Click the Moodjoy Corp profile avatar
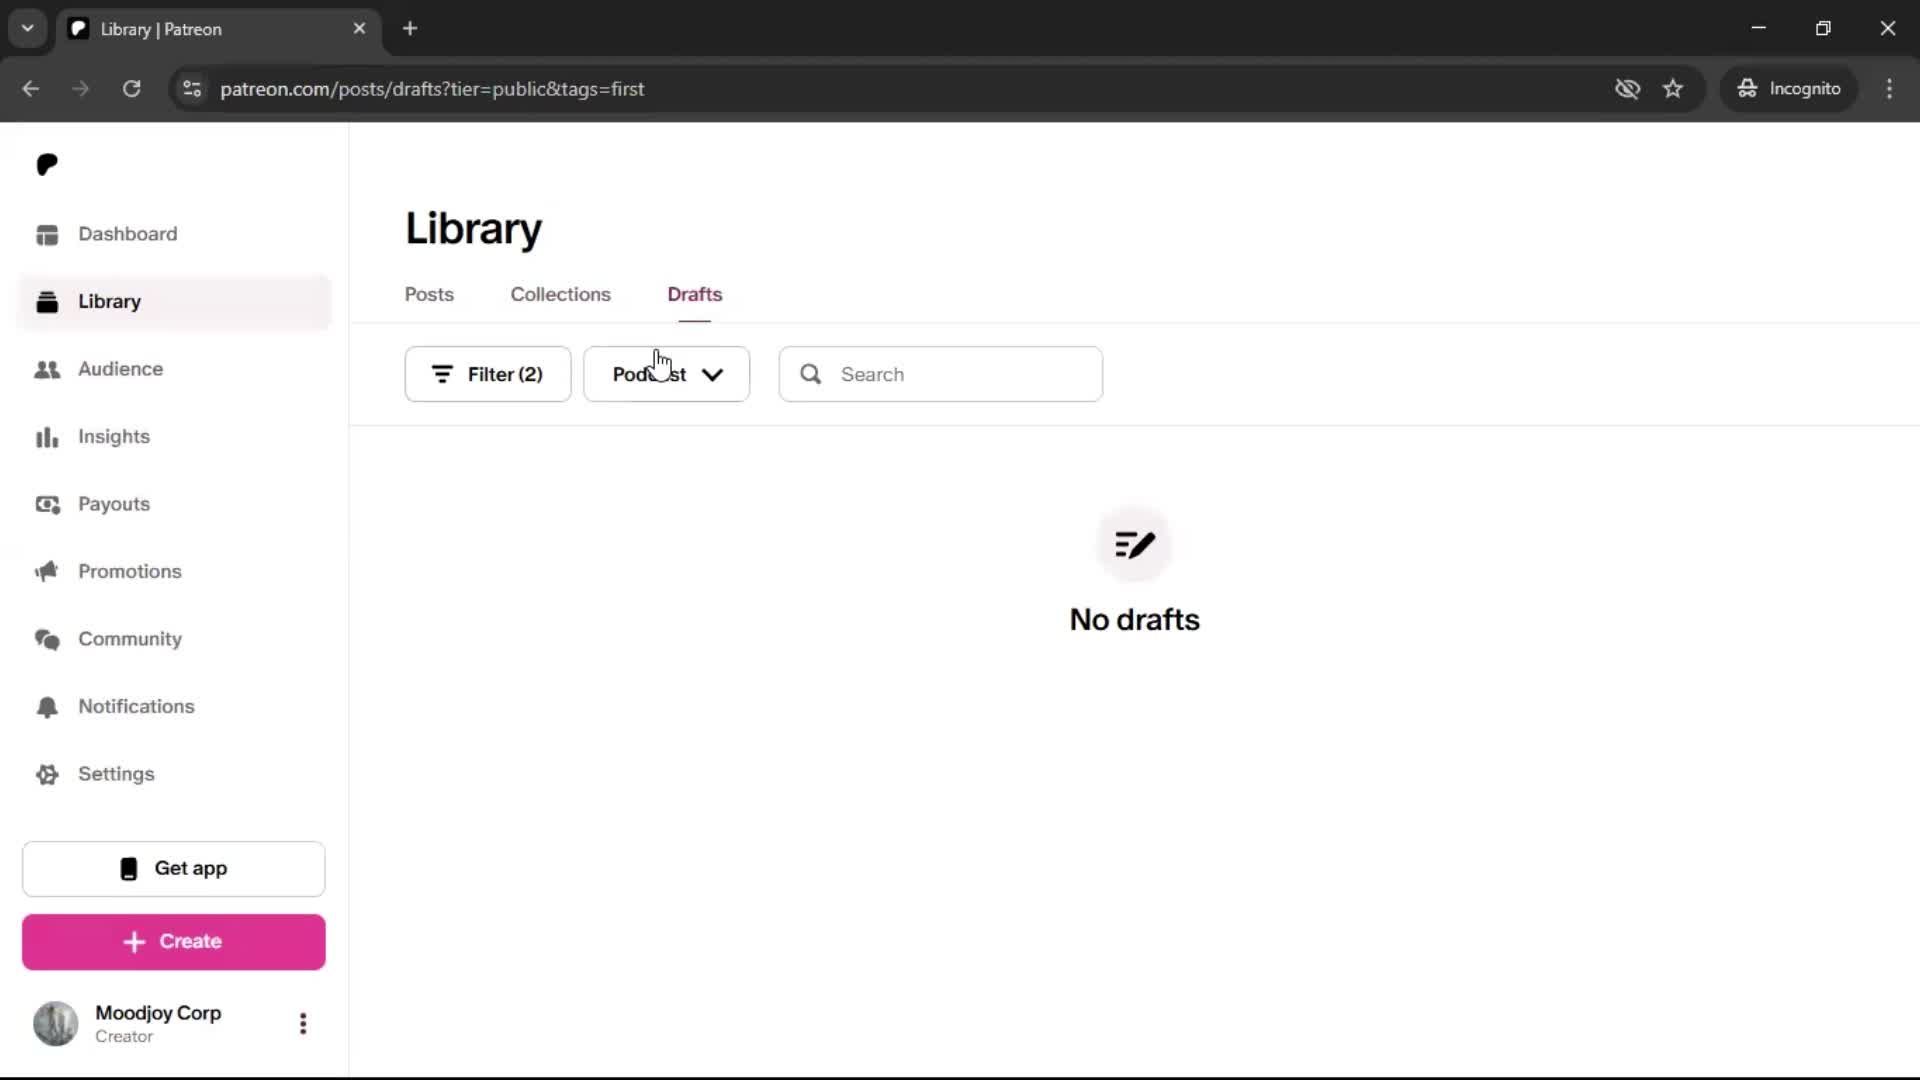This screenshot has width=1920, height=1080. (56, 1023)
